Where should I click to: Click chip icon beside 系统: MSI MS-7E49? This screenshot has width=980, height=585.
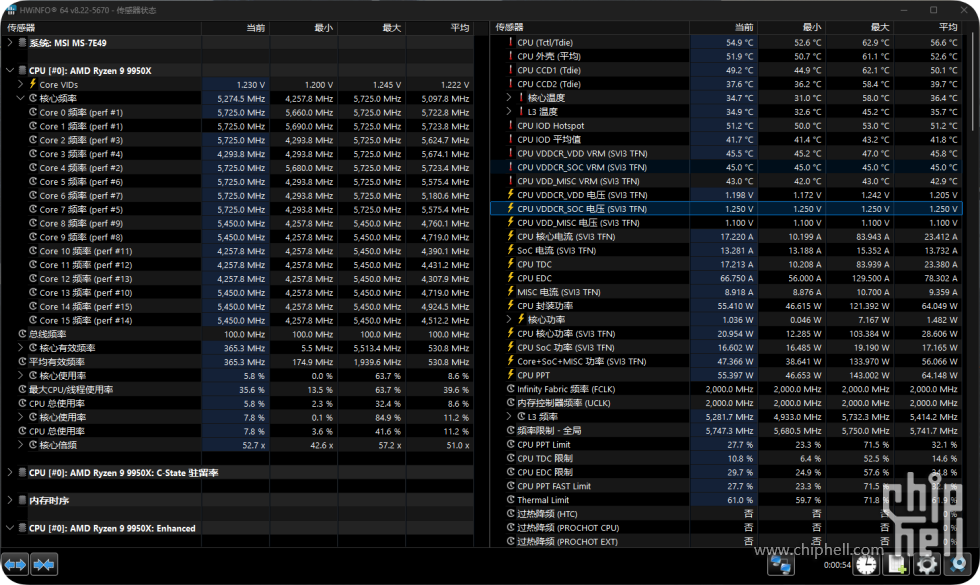click(x=22, y=42)
